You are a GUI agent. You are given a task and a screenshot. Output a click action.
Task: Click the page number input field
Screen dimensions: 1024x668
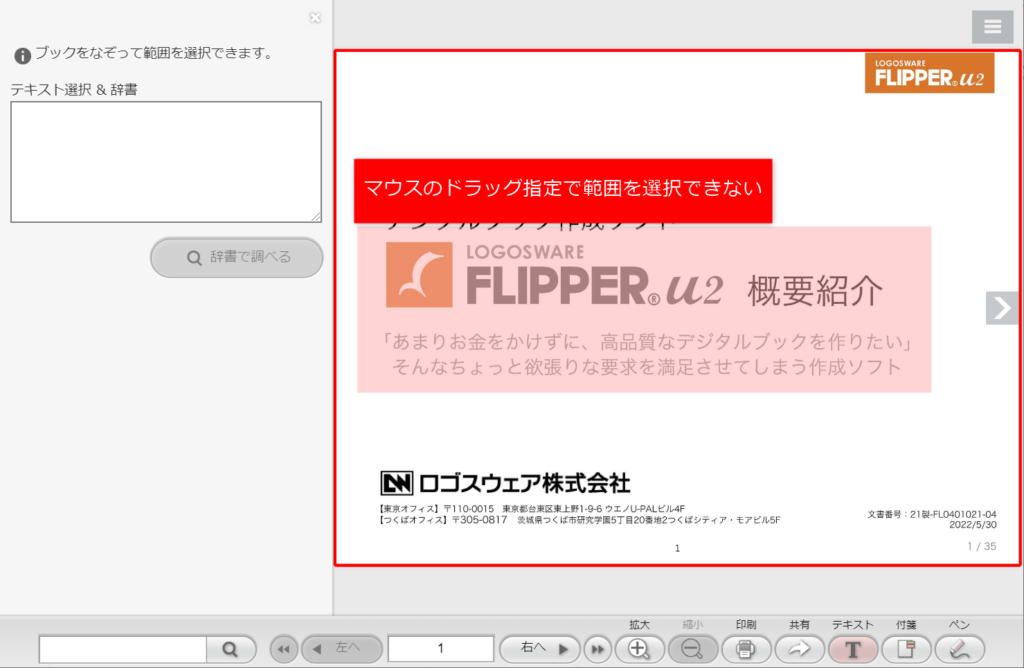click(x=441, y=648)
